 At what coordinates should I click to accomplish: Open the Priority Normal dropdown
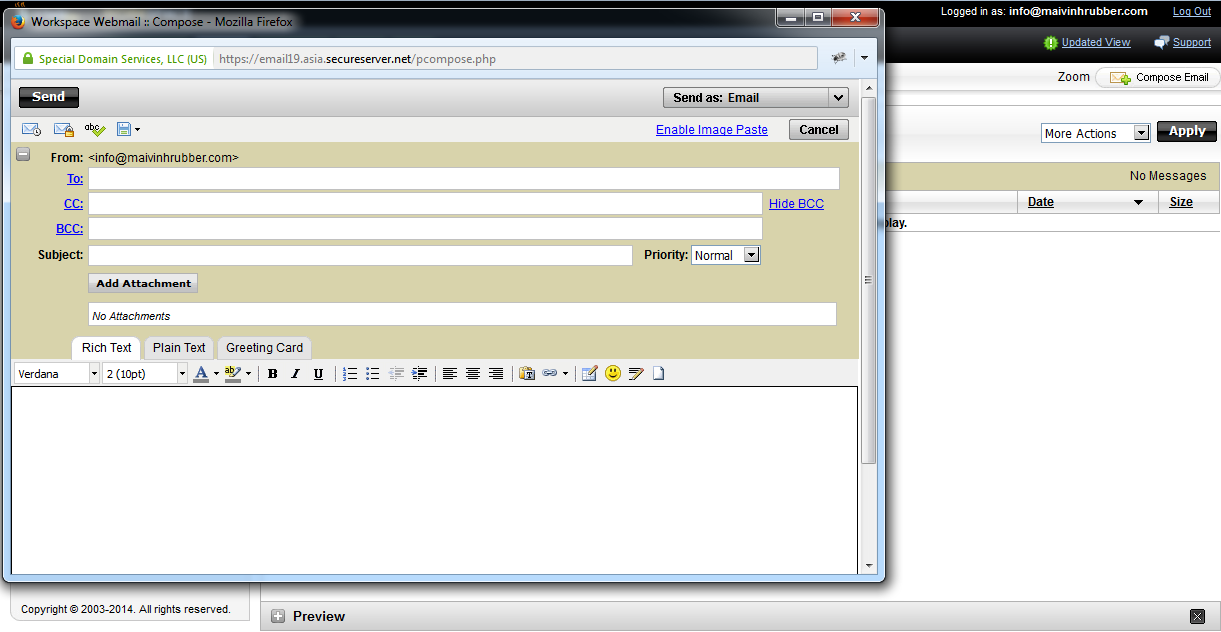click(x=726, y=255)
